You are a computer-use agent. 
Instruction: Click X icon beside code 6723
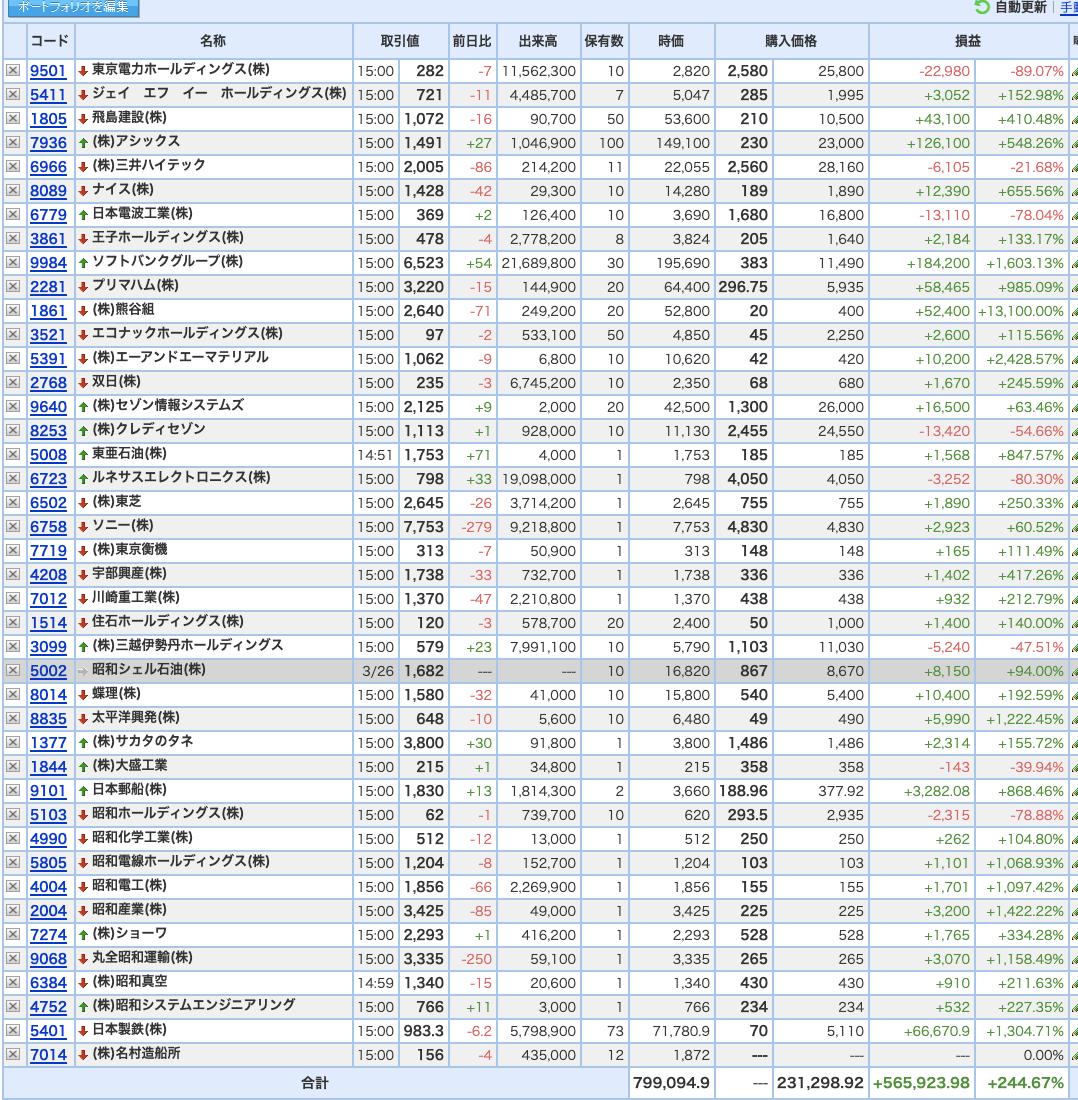(x=13, y=478)
